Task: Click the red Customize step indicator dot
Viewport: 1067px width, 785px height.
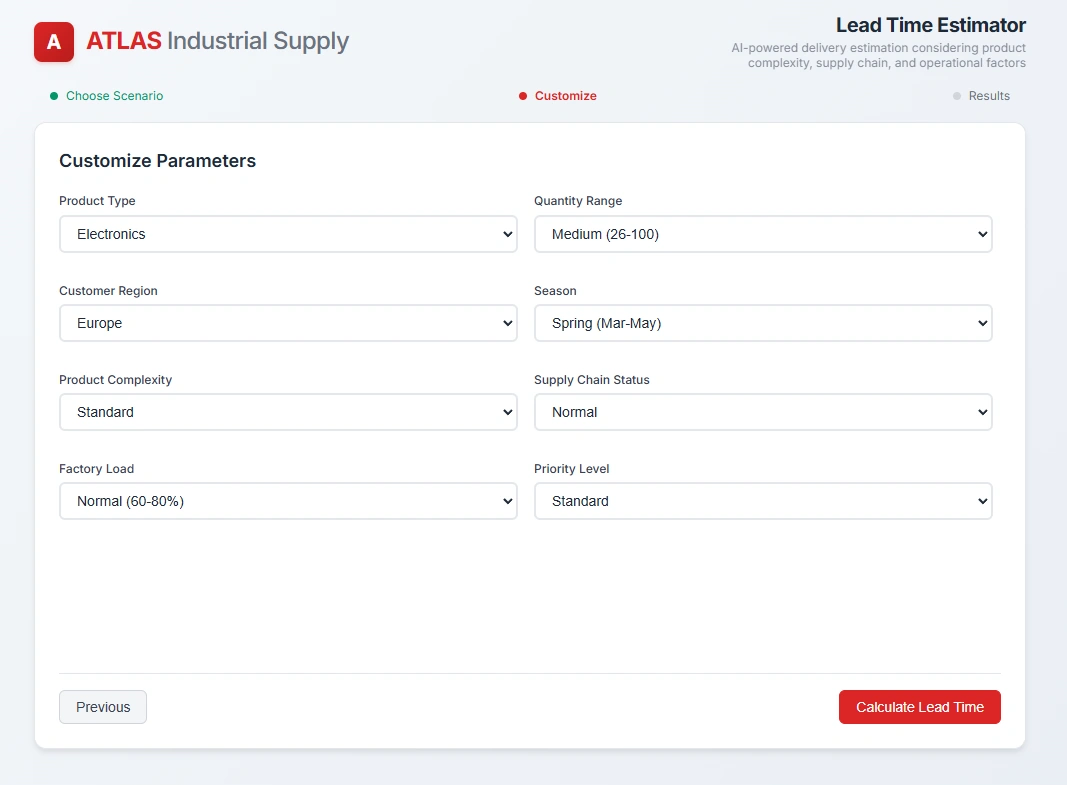Action: (523, 95)
